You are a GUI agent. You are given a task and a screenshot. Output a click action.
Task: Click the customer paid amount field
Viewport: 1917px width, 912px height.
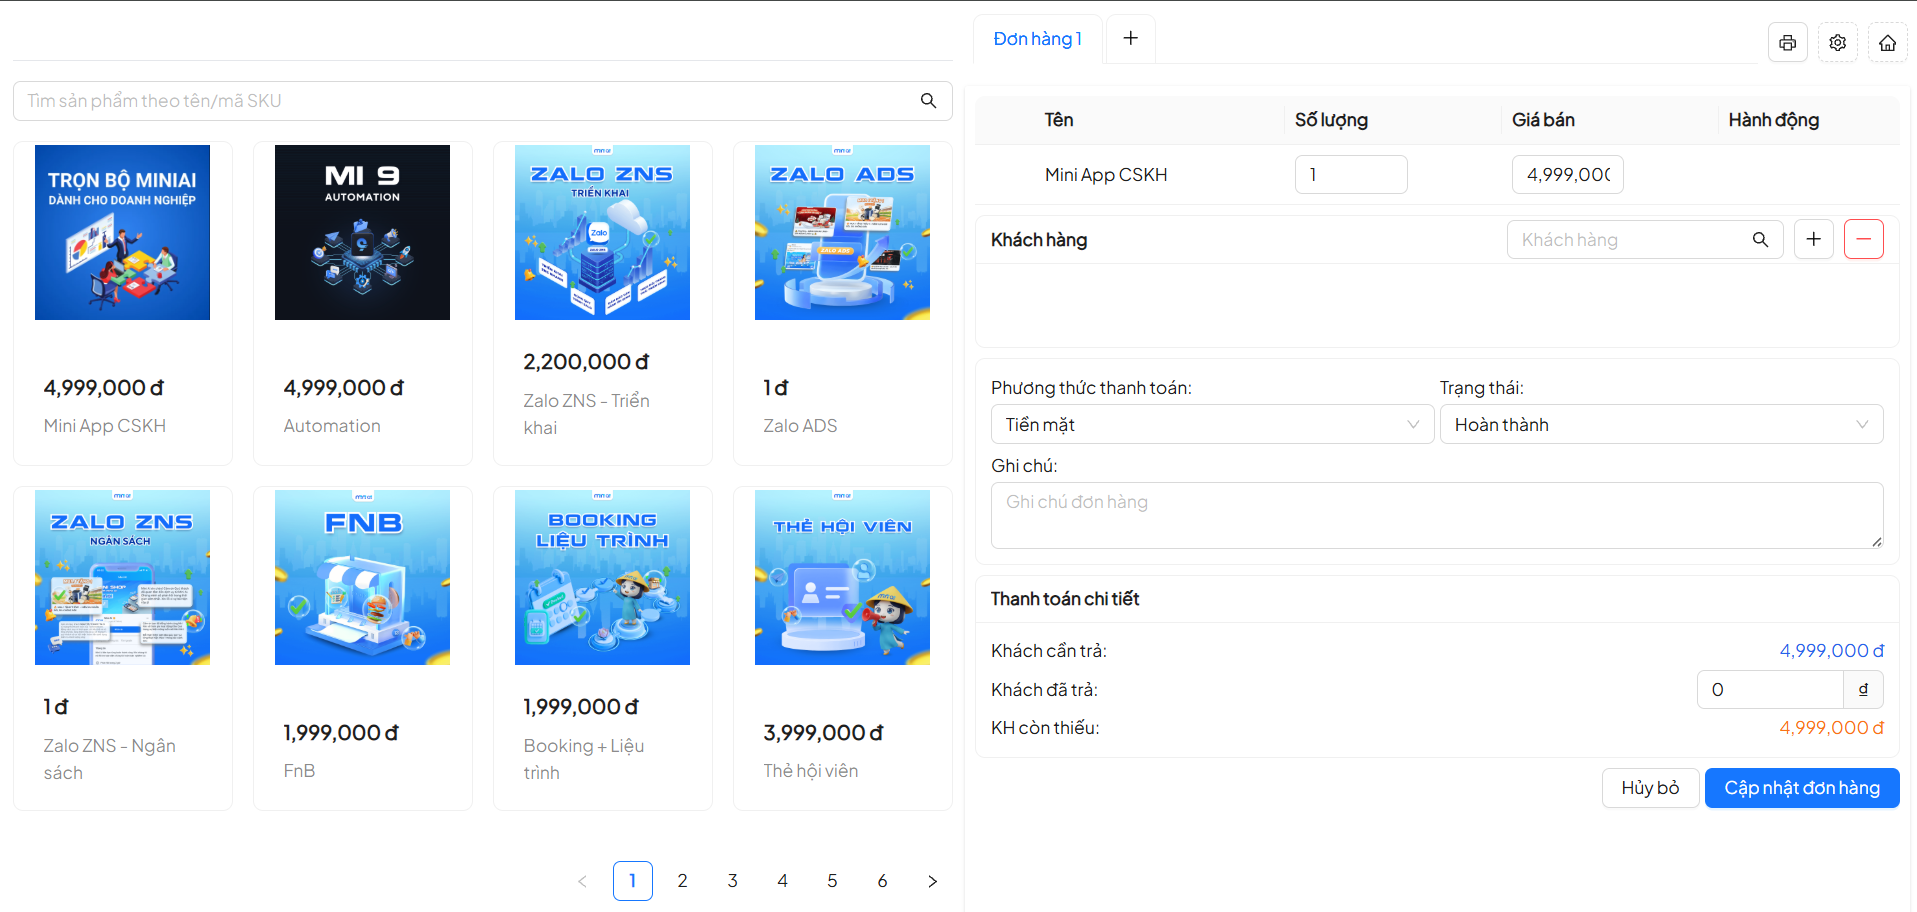1769,690
